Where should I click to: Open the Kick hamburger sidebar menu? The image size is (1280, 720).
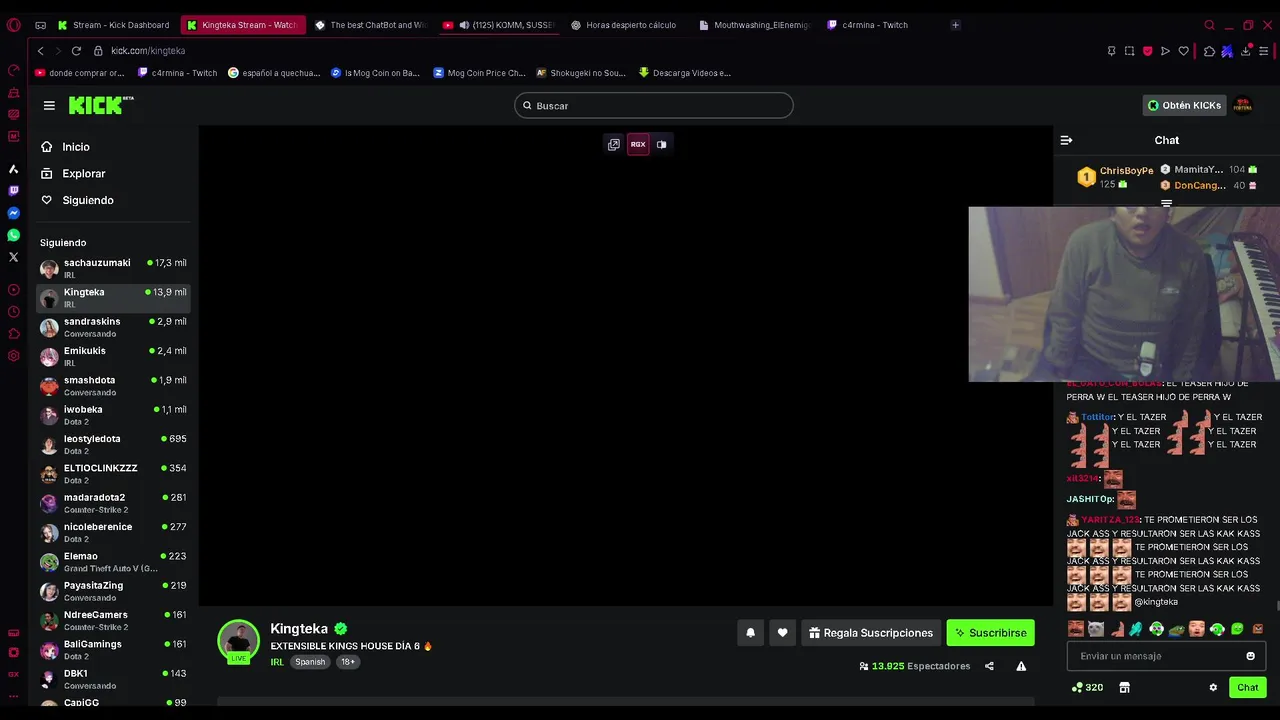pos(49,105)
